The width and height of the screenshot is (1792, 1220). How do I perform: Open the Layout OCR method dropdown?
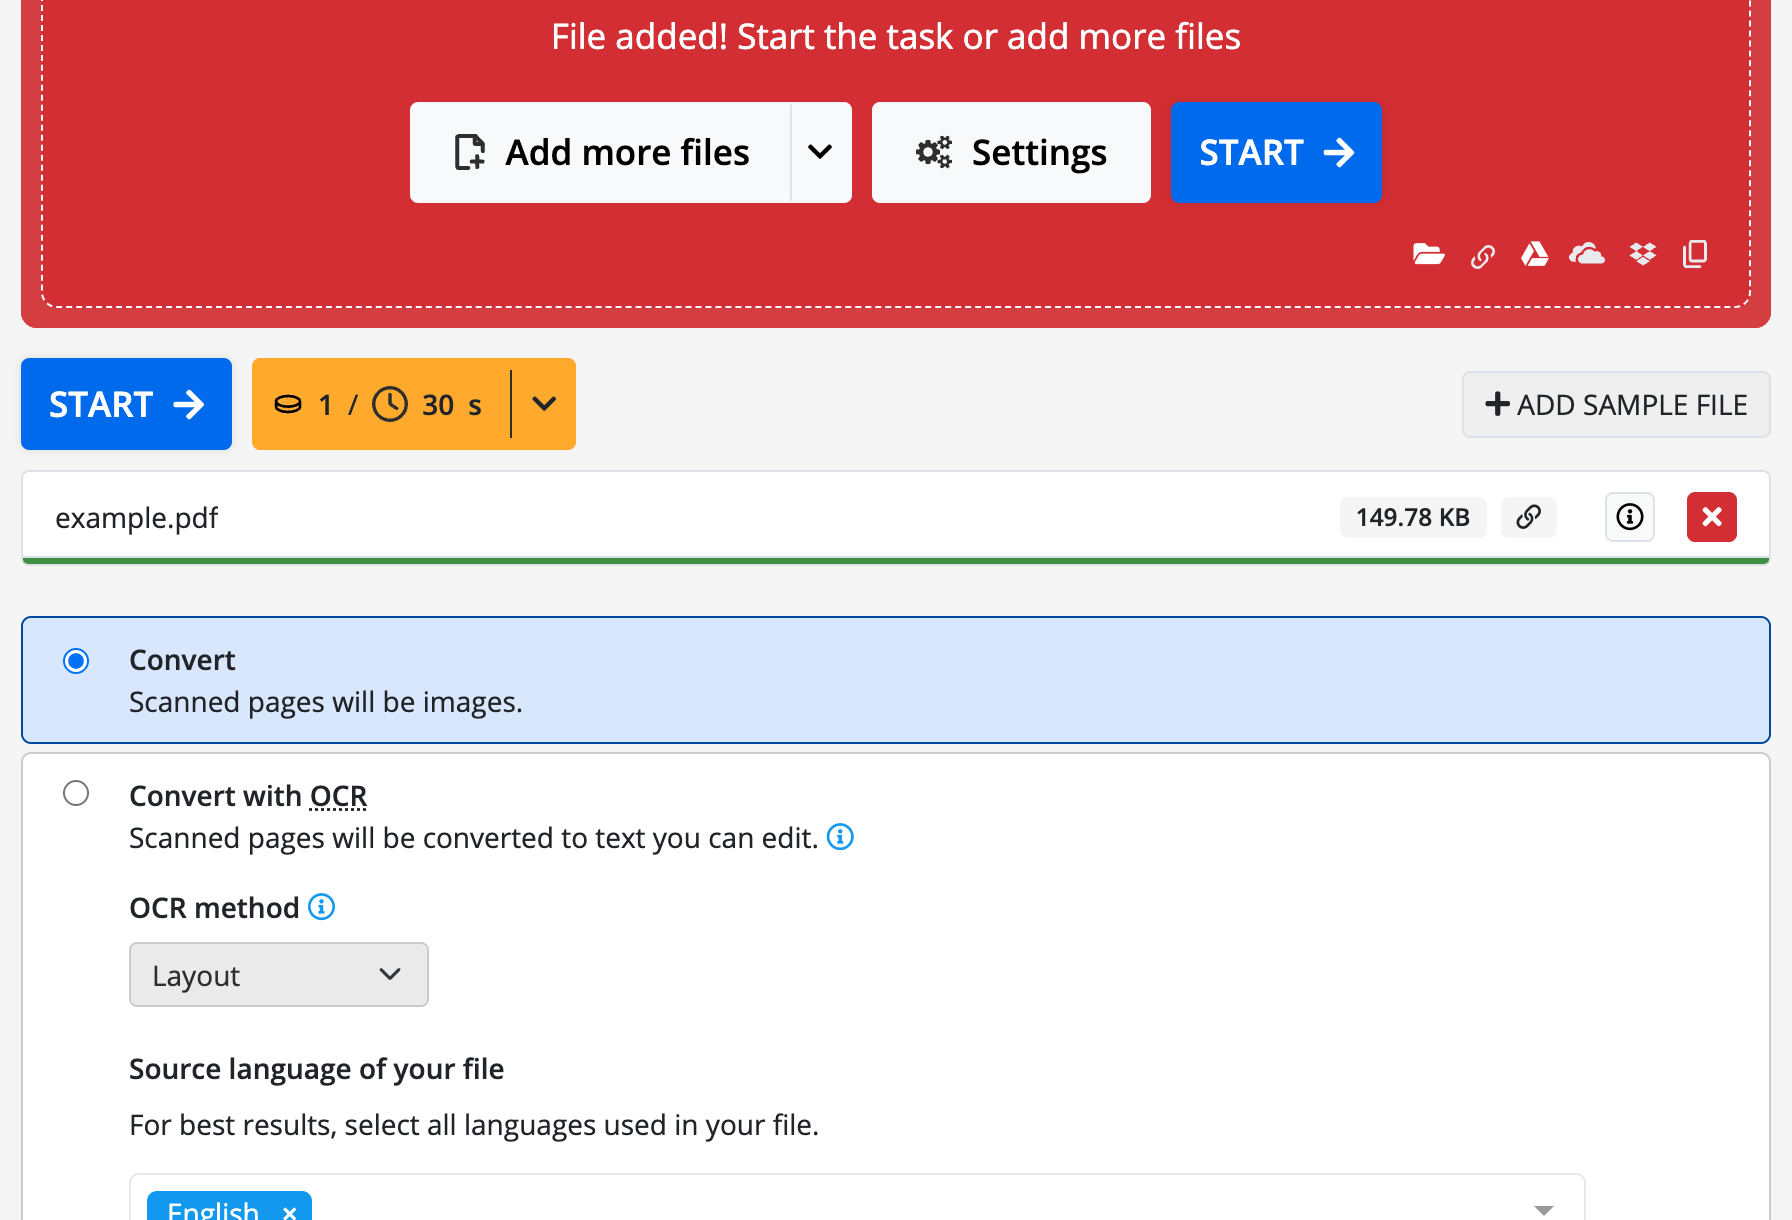pos(278,975)
